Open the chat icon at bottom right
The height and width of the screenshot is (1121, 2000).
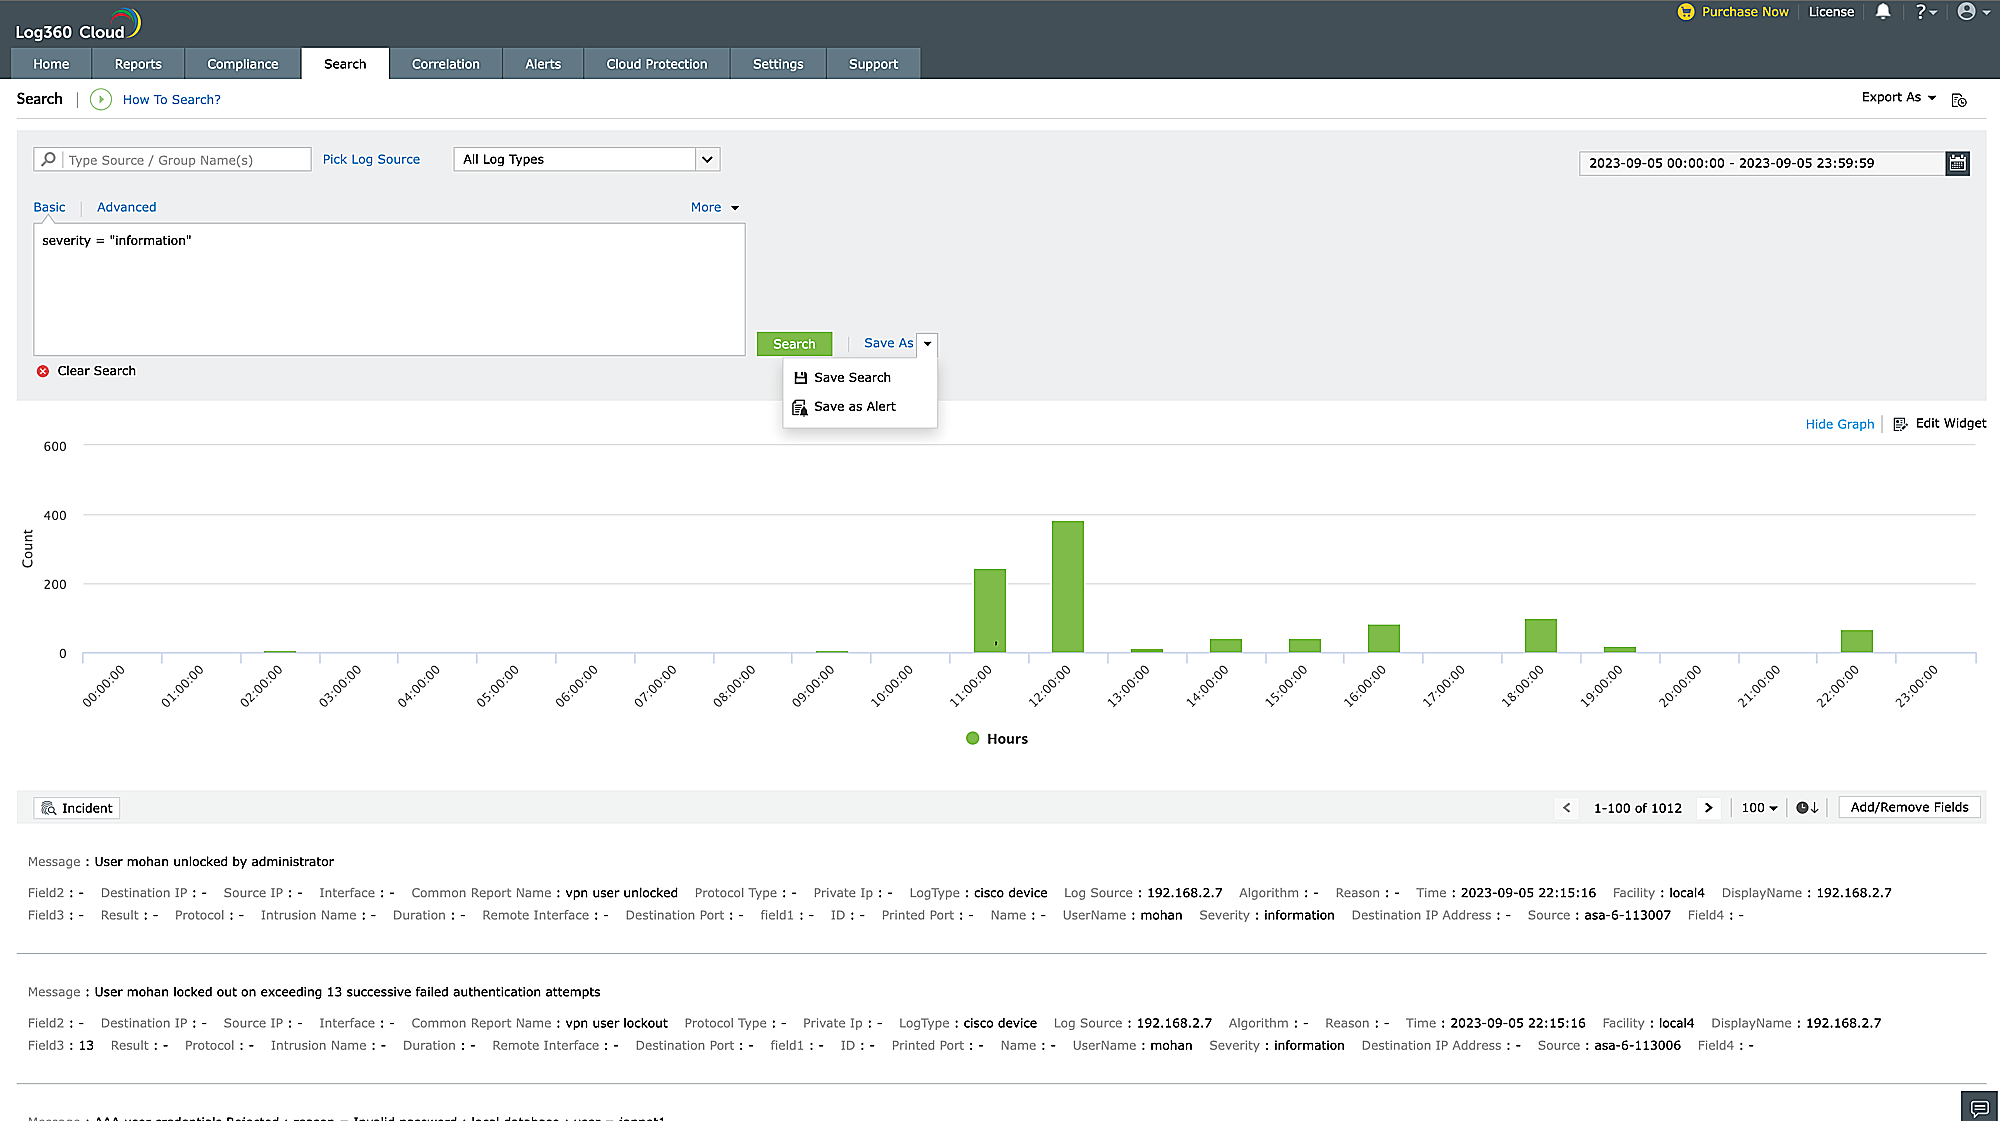[x=1979, y=1107]
